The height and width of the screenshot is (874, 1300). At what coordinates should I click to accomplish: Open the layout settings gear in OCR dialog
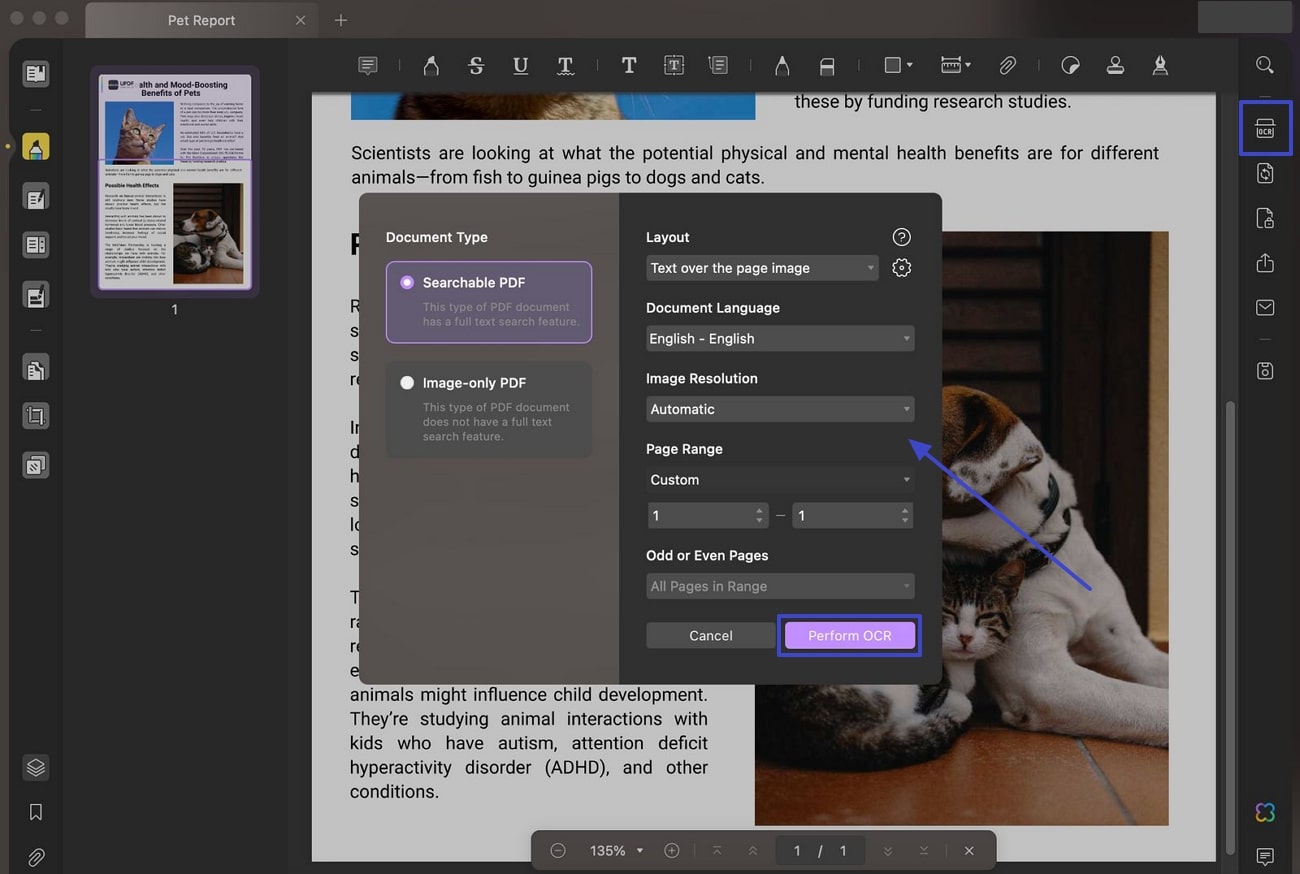pos(901,268)
